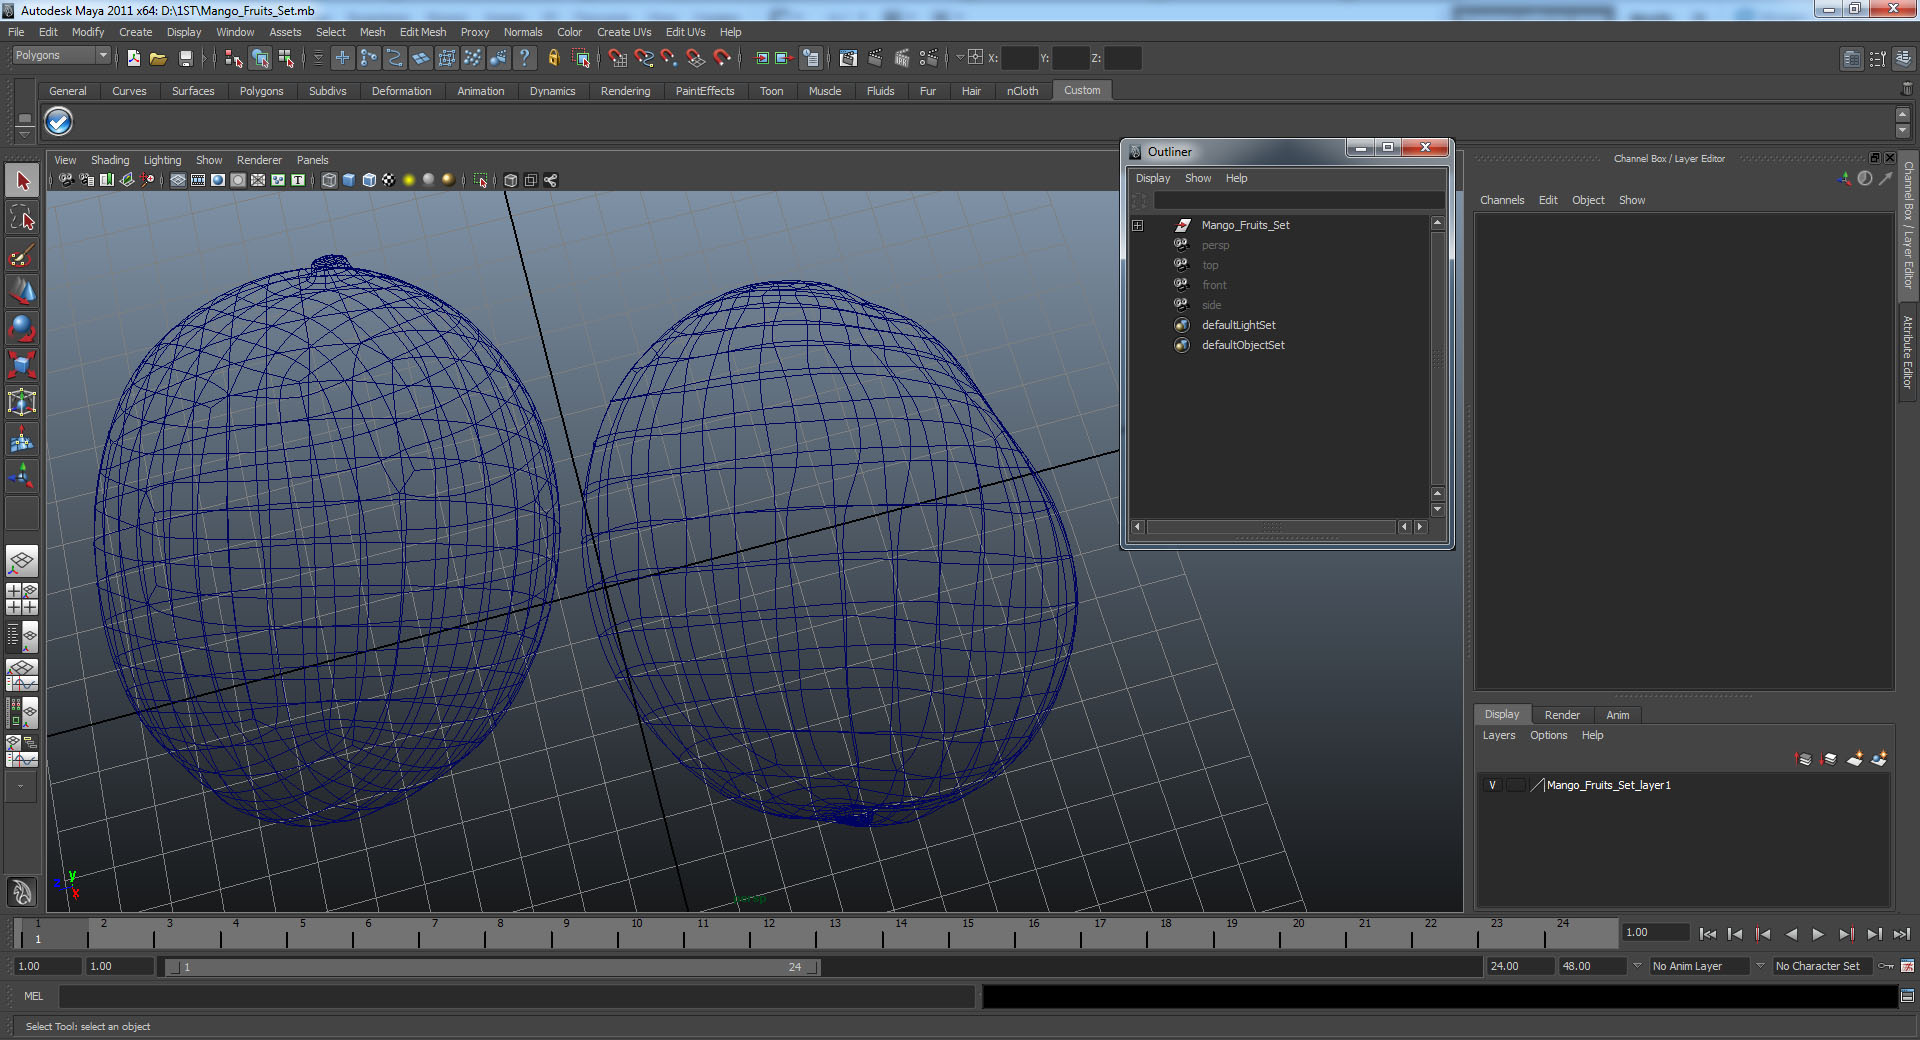Select the Universal Manipulator tool
1920x1040 pixels.
pos(22,402)
